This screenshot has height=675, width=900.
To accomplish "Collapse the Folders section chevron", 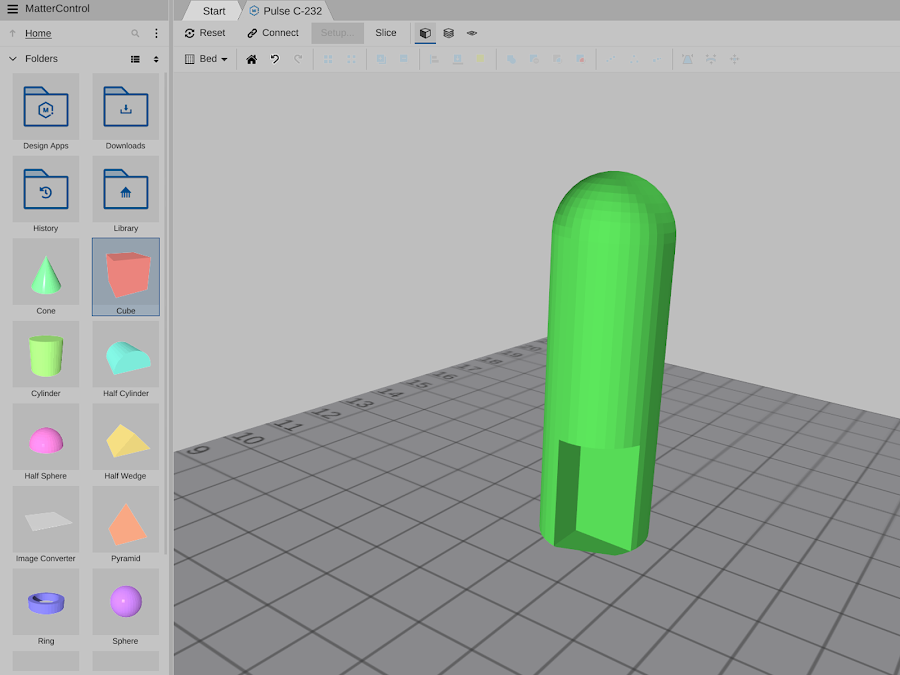I will 13,59.
